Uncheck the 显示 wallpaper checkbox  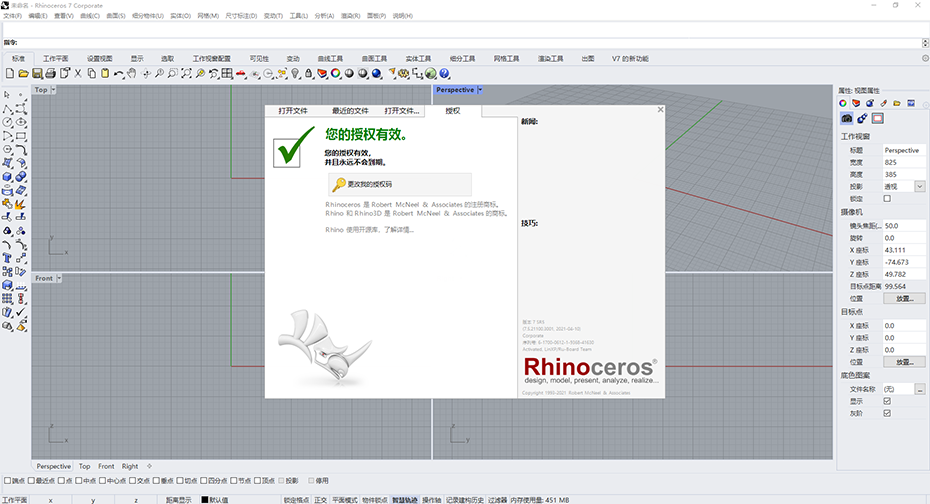887,401
